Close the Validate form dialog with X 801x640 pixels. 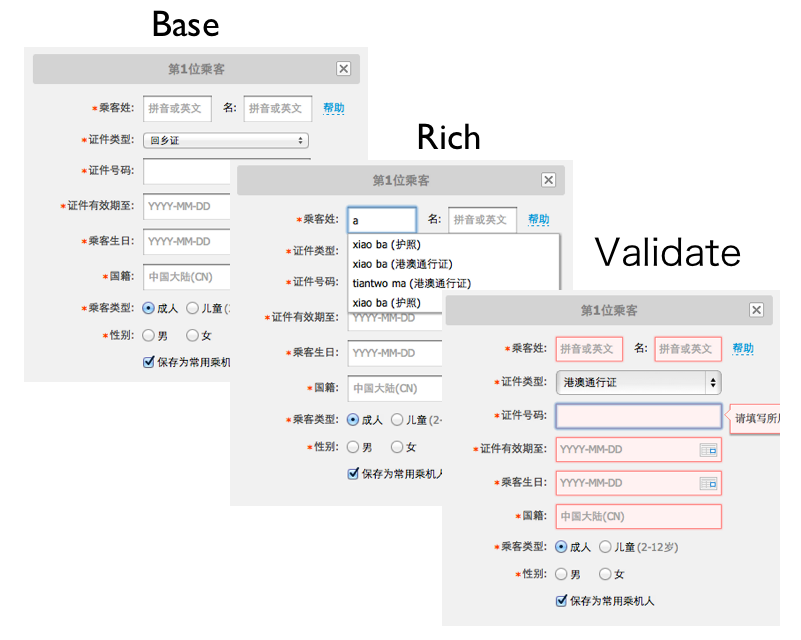pos(756,311)
